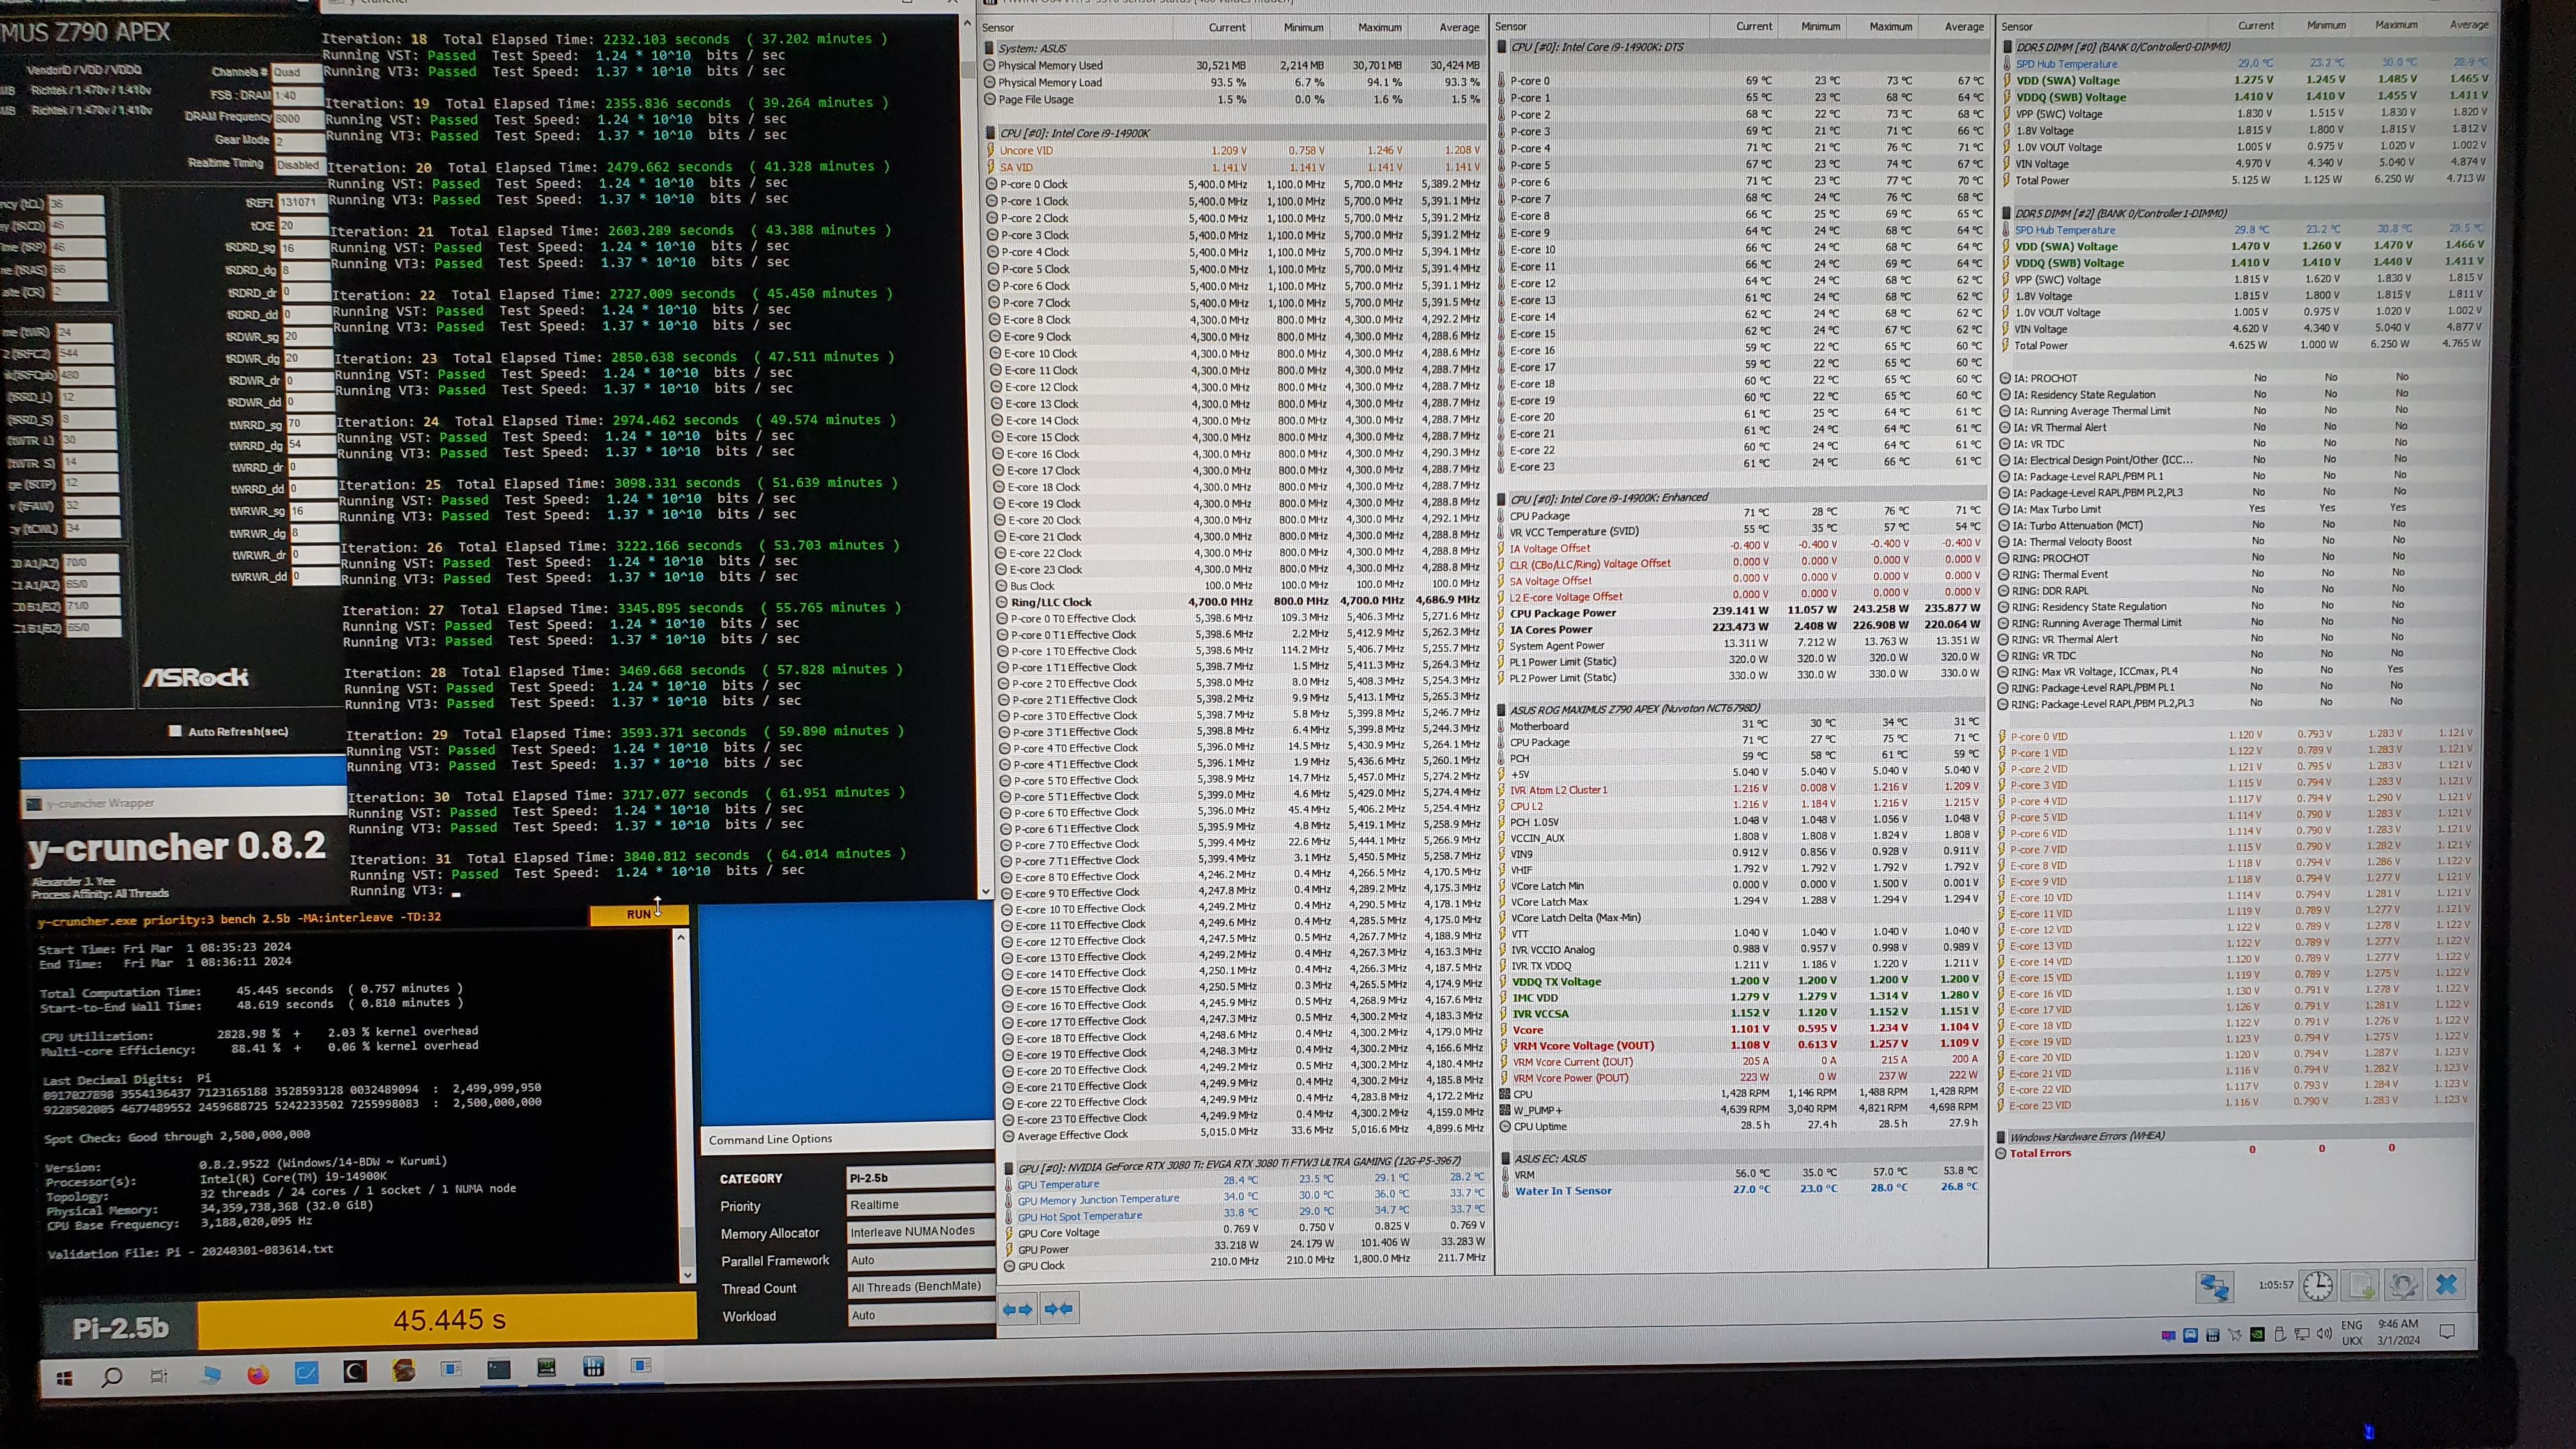Click ENG UKX language indicator
2576x1449 pixels.
coord(2352,1333)
